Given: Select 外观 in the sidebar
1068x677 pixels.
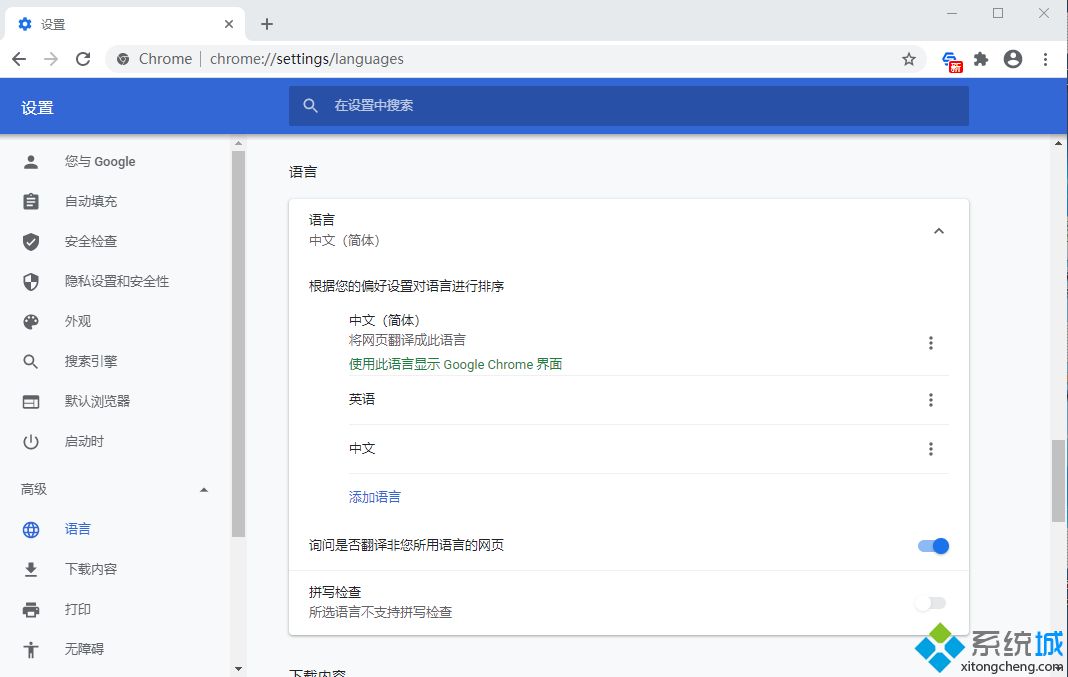Looking at the screenshot, I should click(78, 321).
